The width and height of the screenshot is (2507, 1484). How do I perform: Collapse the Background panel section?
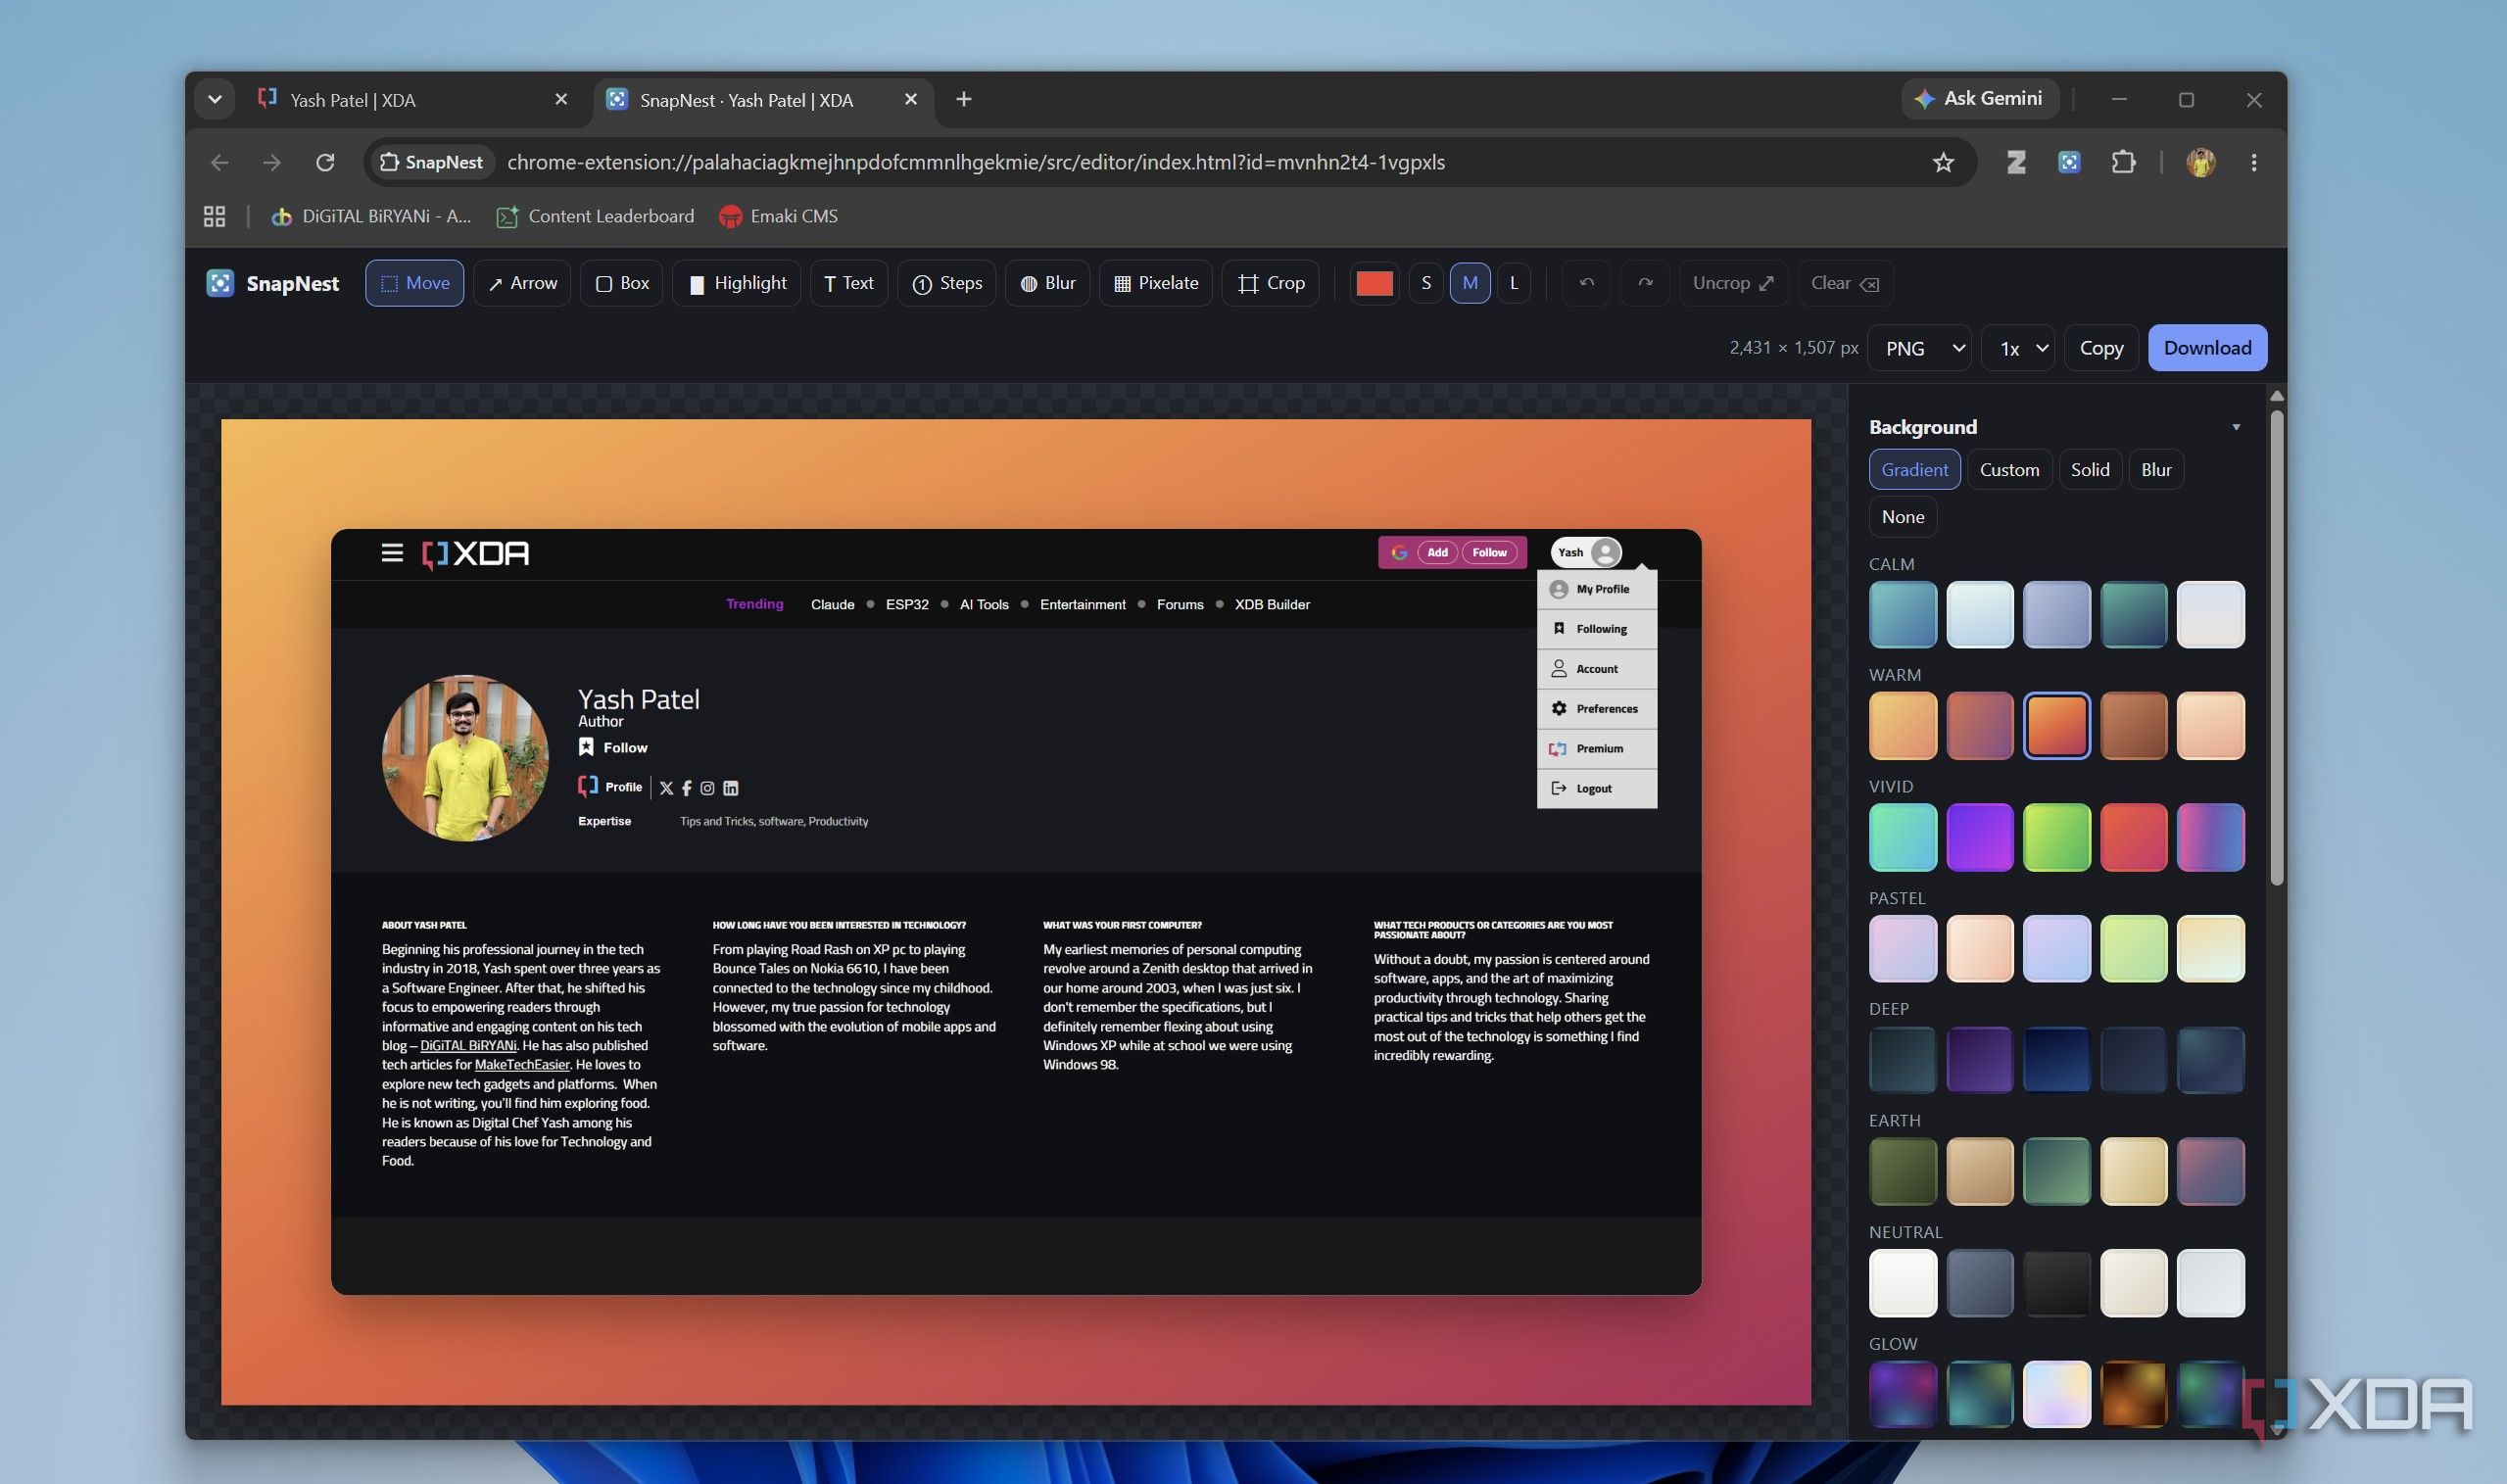(2236, 427)
